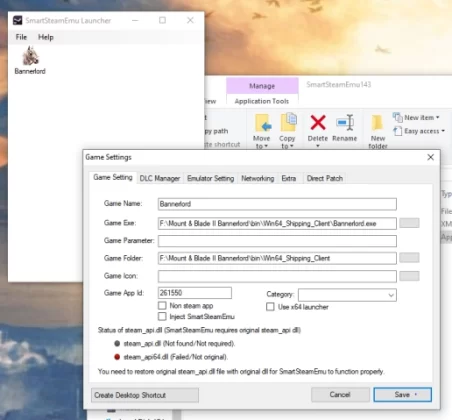Screen dimensions: 452x420
Task: Select the Game Setting tab
Action: (x=113, y=177)
